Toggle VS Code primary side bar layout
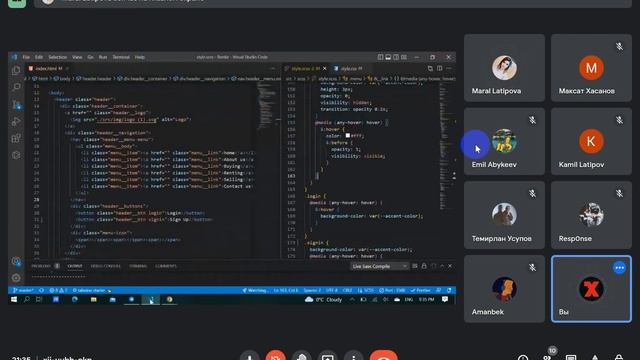Screen dimensions: 640x360 380,57
